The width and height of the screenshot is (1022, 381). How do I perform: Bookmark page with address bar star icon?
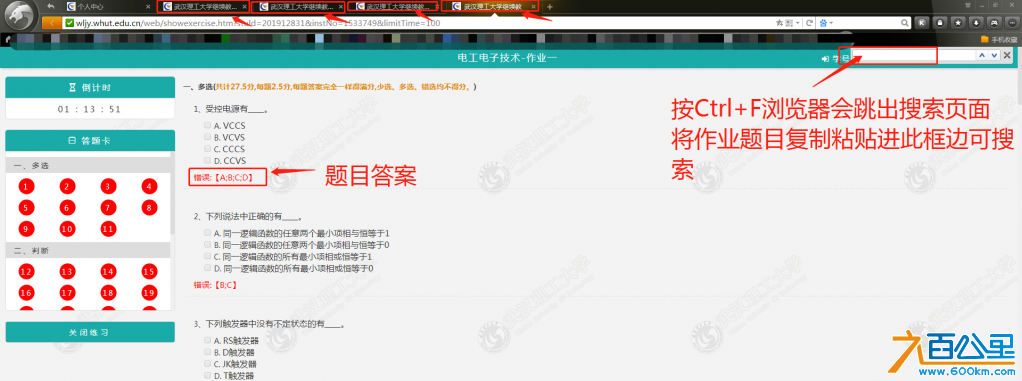click(780, 23)
